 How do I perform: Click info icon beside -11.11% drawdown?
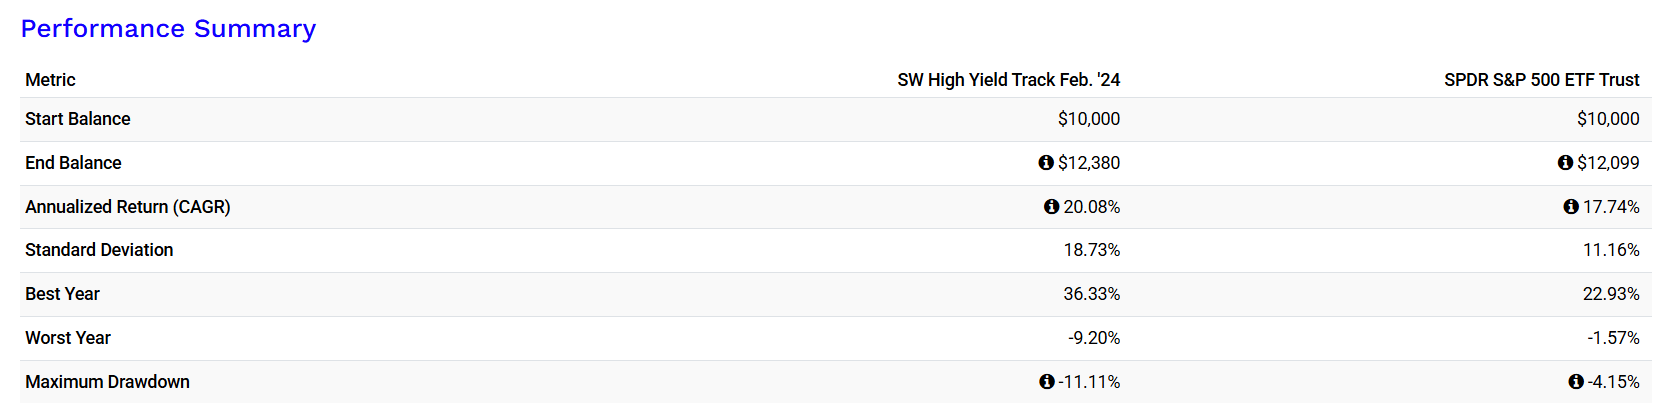tap(1047, 381)
